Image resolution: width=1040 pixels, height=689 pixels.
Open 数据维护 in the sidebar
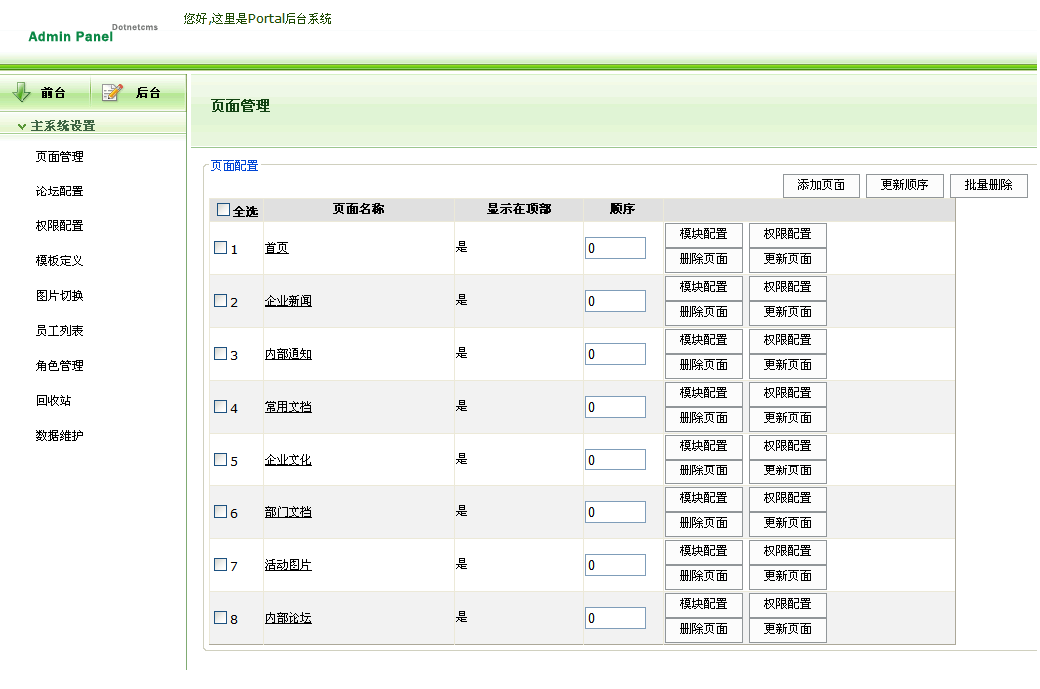60,436
